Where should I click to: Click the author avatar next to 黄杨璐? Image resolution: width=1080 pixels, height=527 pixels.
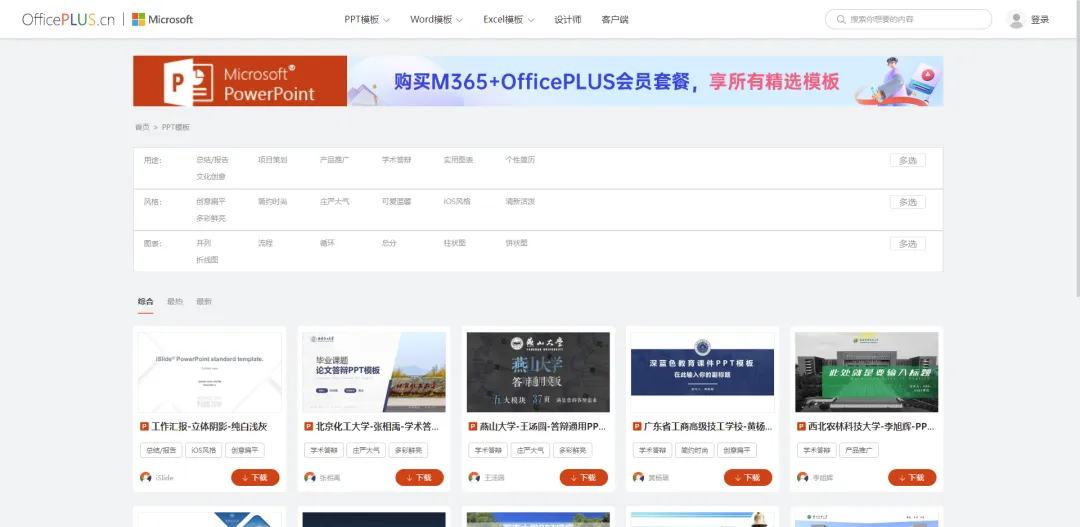[638, 477]
